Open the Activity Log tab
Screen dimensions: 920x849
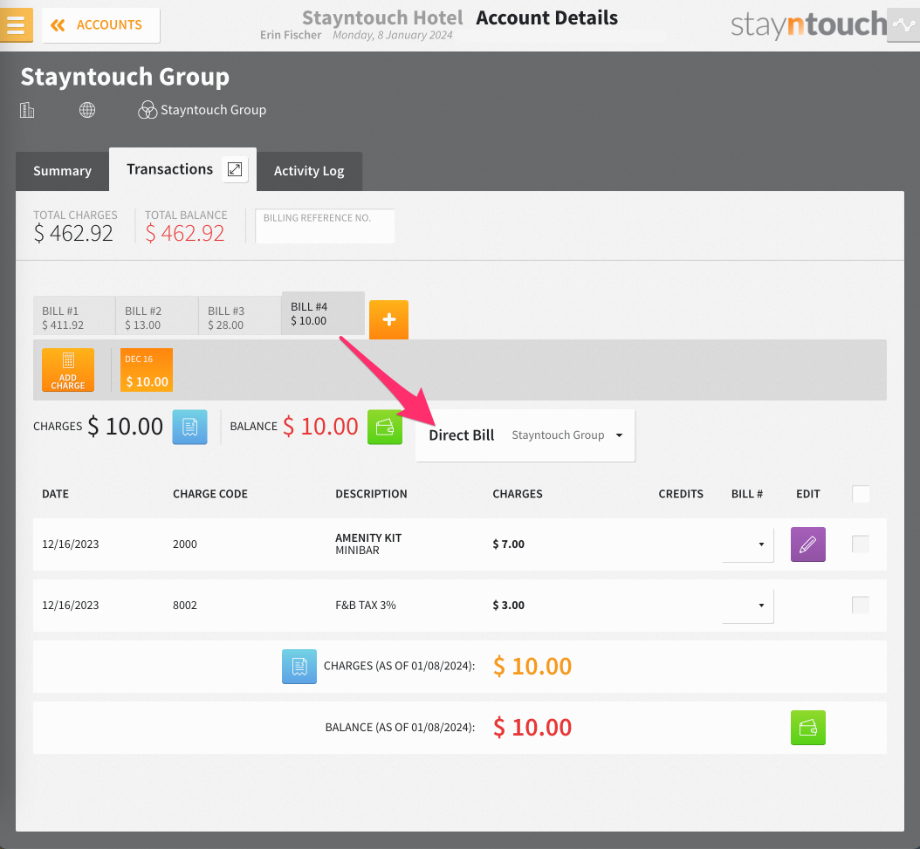309,171
